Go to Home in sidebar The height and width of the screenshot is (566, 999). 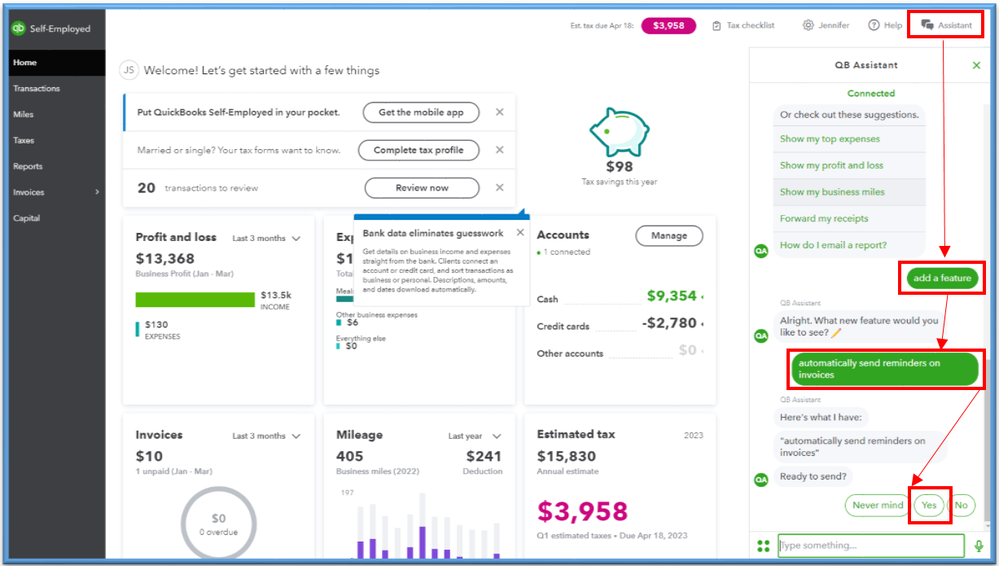click(x=57, y=62)
